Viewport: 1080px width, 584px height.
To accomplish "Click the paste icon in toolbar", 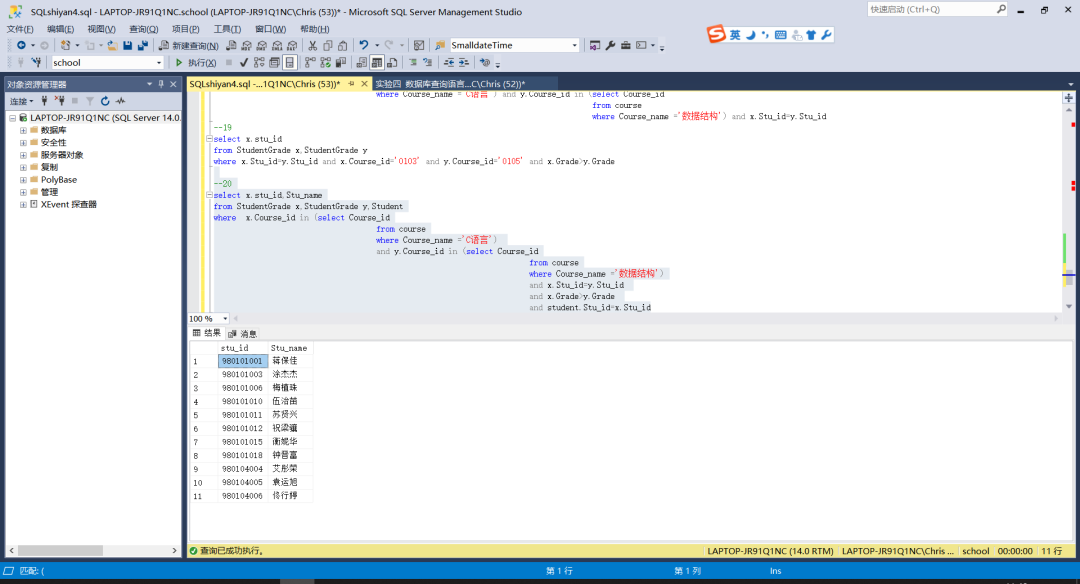I will (x=342, y=45).
